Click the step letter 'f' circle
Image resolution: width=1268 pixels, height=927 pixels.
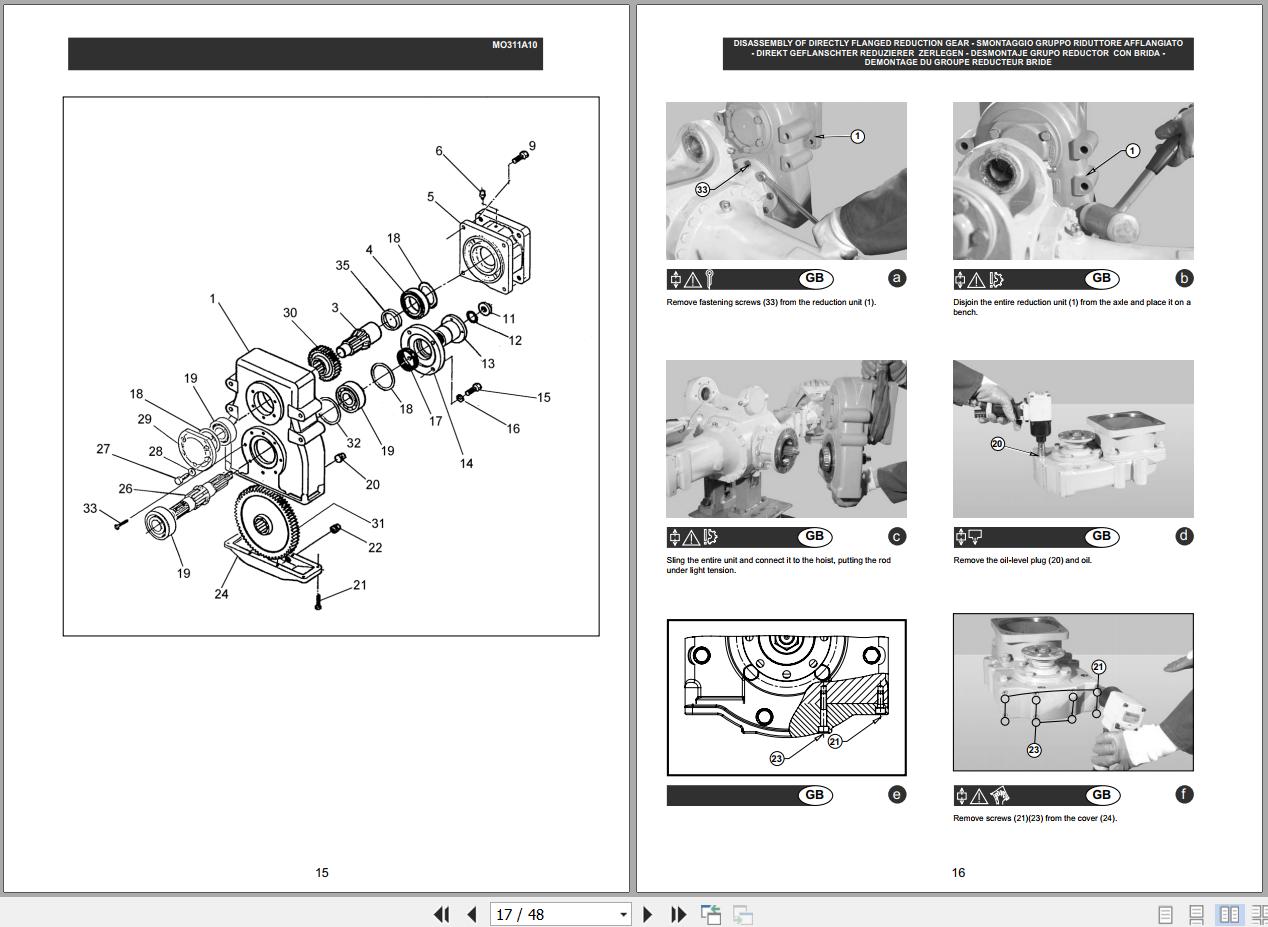tap(1184, 794)
